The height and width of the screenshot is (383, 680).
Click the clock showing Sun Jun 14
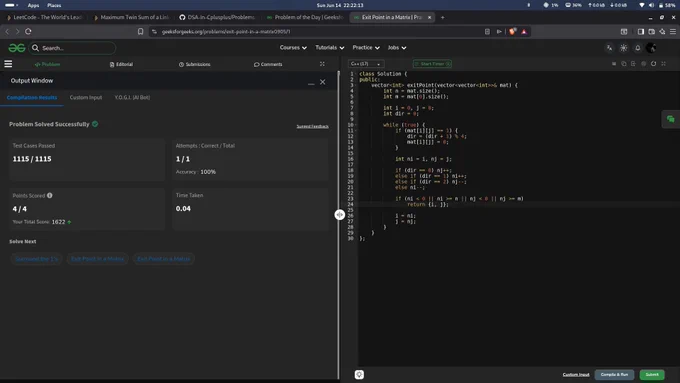pyautogui.click(x=340, y=5)
